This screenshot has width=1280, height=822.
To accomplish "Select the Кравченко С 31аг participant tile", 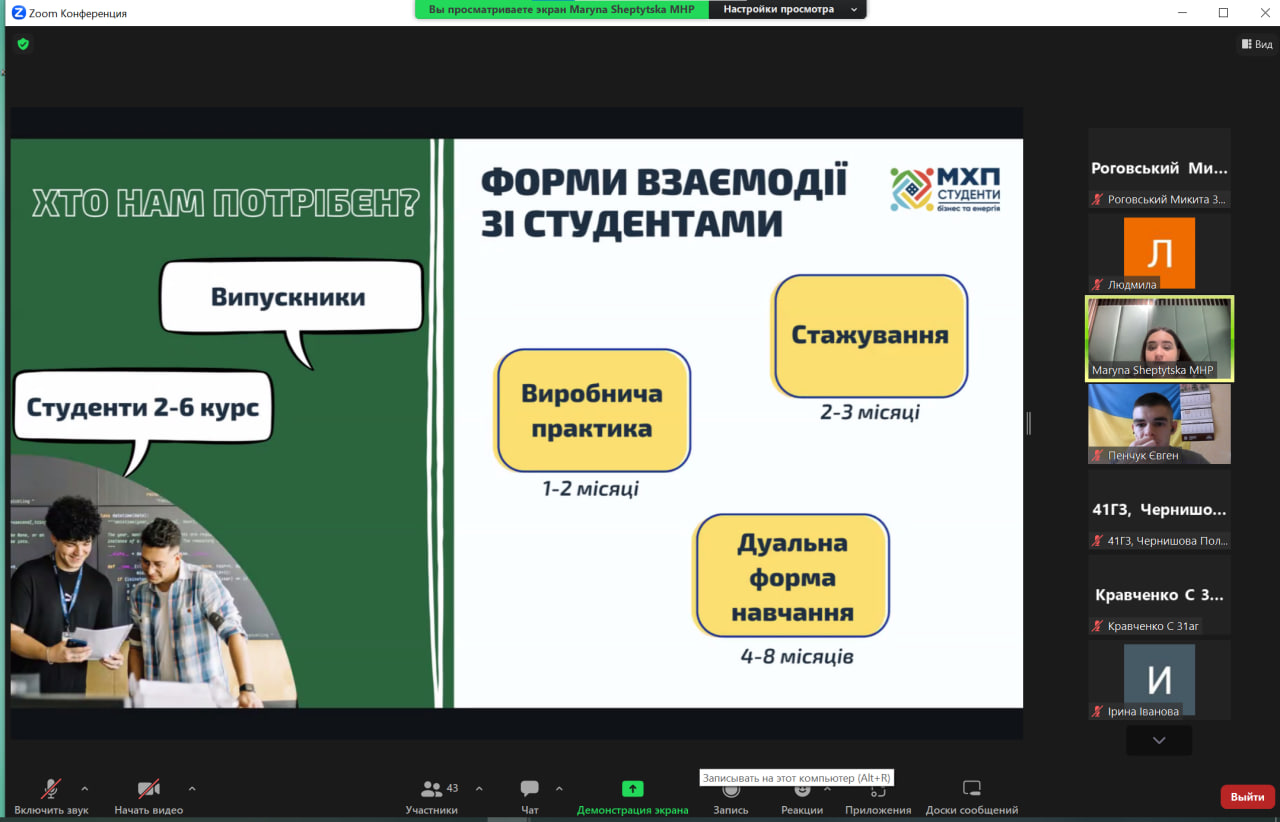I will 1160,594.
